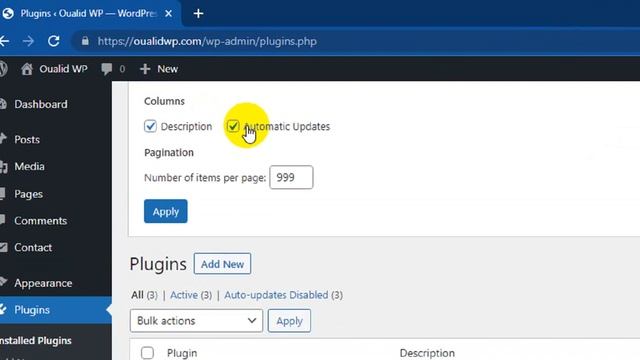Click the Pages sidebar icon
This screenshot has width=640, height=360.
click(2, 193)
